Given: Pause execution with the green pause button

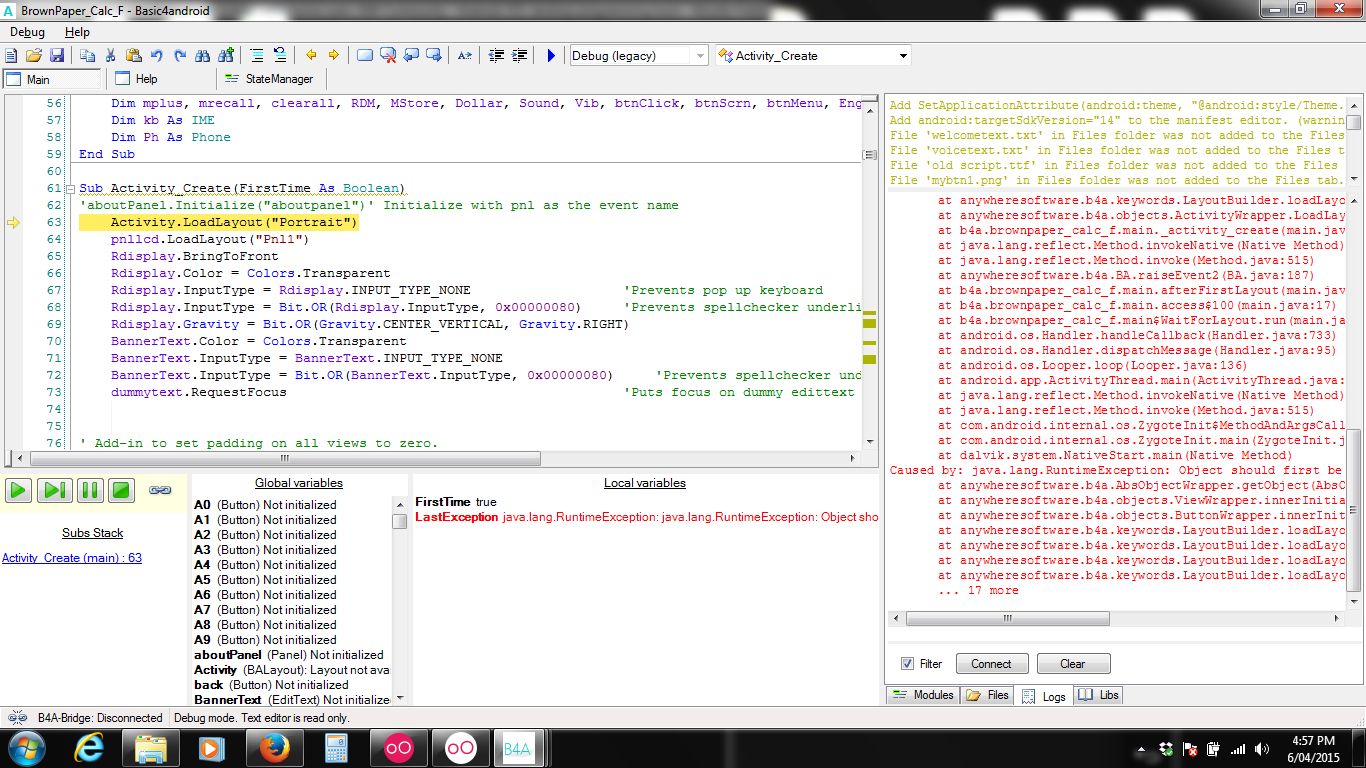Looking at the screenshot, I should pos(89,490).
